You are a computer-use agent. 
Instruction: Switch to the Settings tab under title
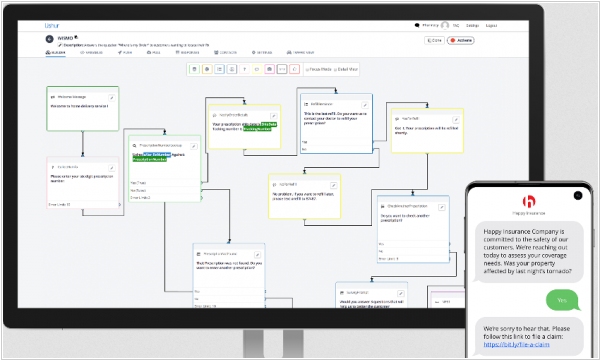coord(262,52)
